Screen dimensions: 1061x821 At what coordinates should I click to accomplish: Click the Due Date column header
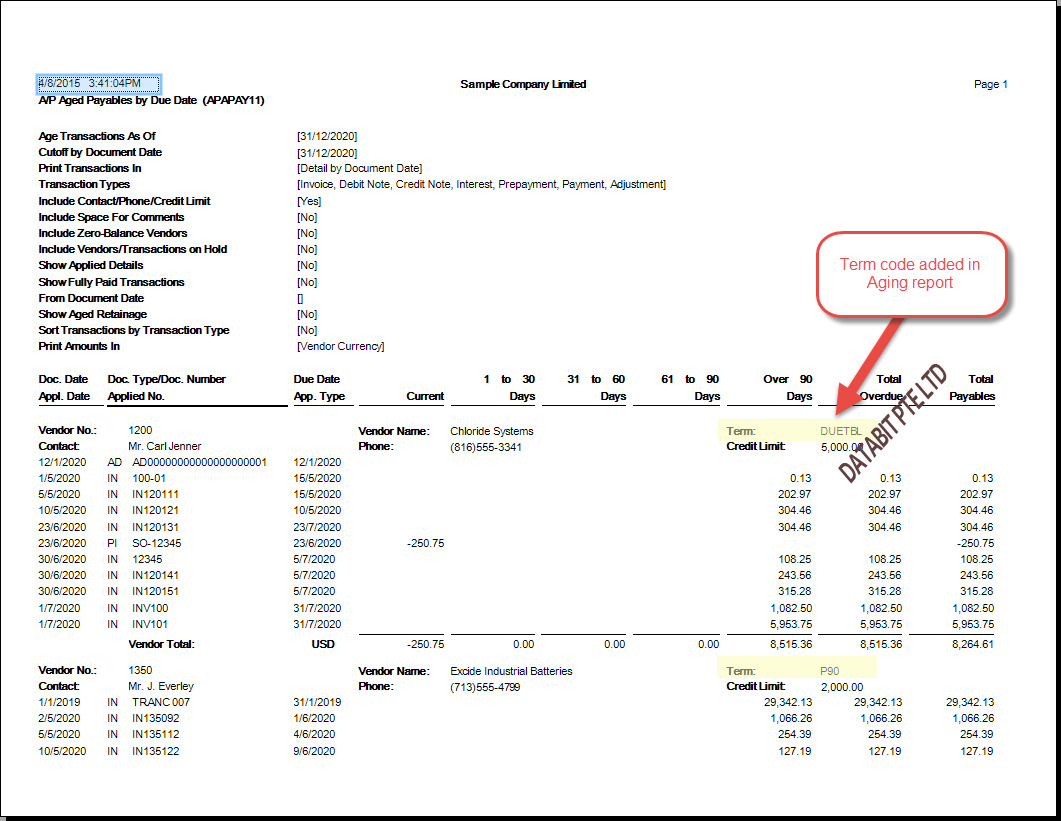pyautogui.click(x=317, y=379)
